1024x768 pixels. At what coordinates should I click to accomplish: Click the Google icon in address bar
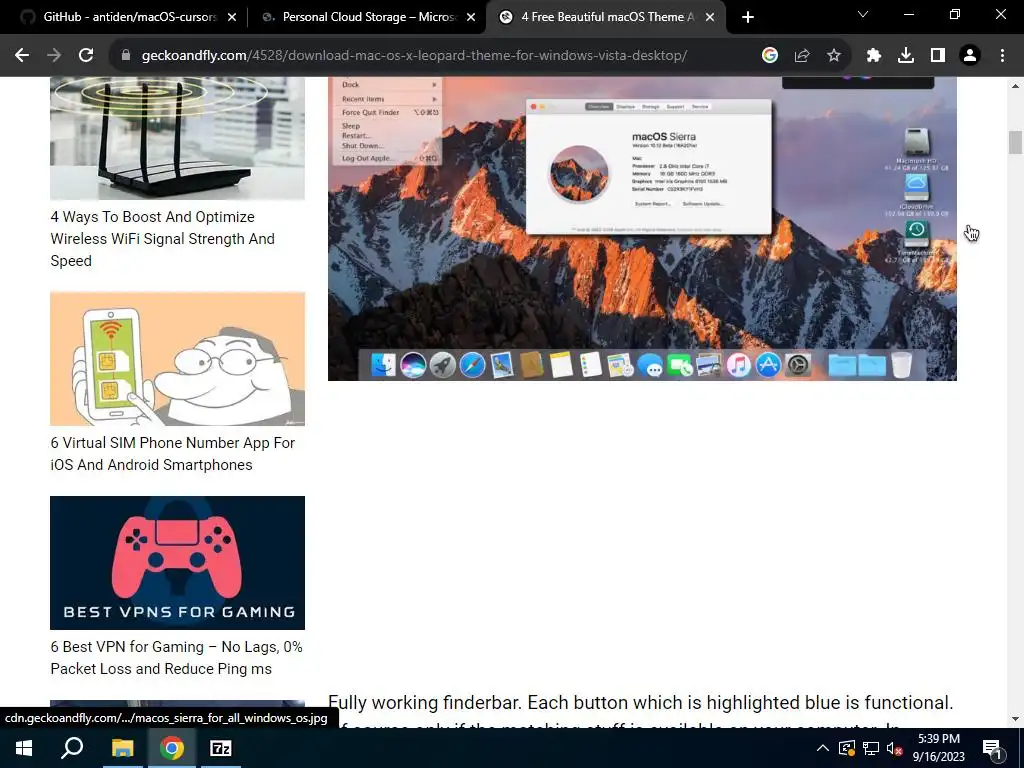point(770,56)
